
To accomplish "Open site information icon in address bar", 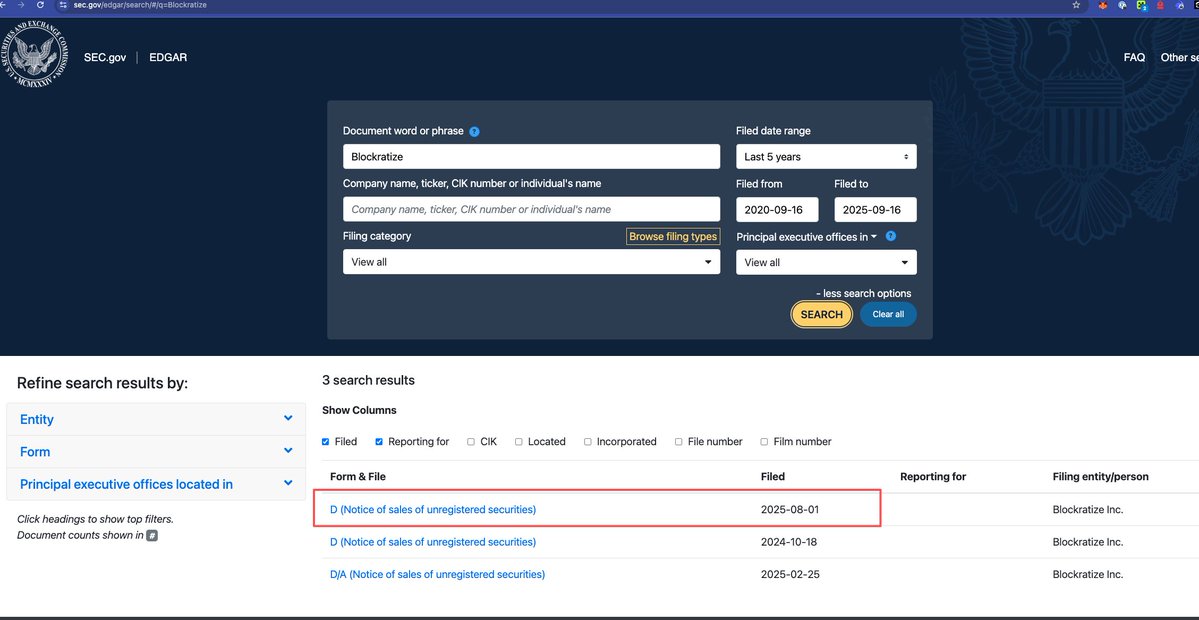I will pyautogui.click(x=63, y=5).
